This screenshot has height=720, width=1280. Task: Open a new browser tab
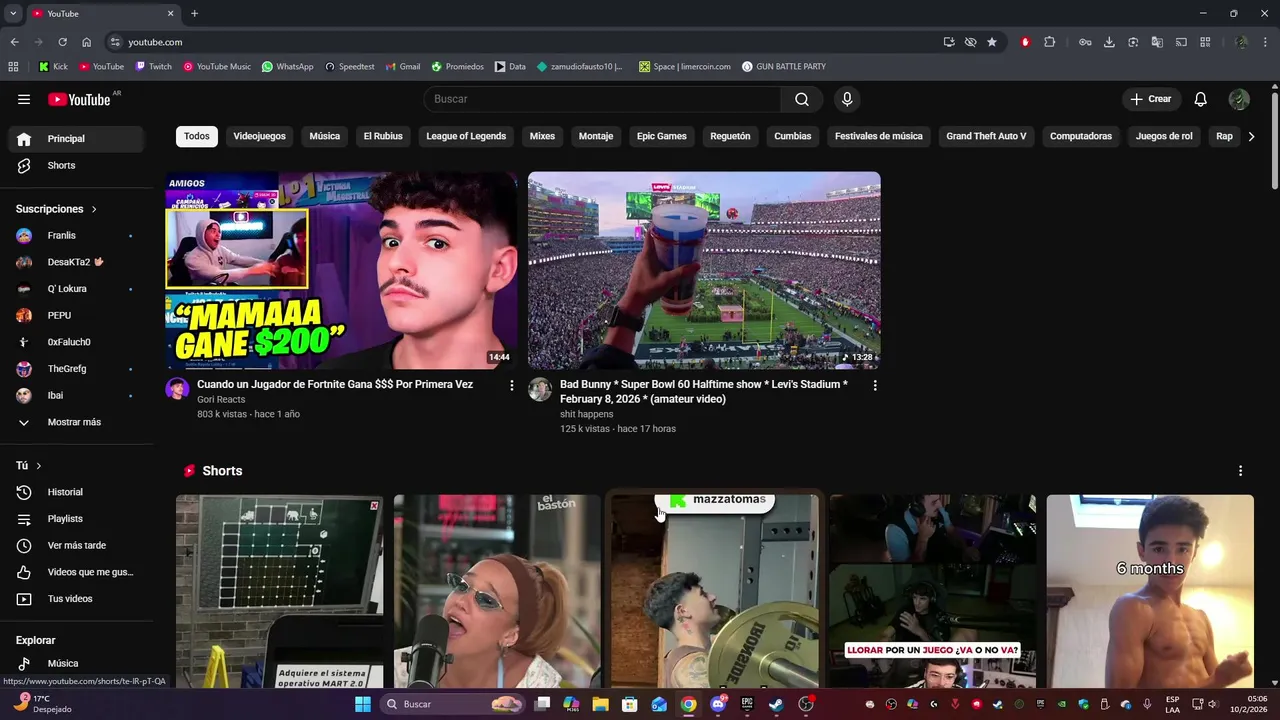pyautogui.click(x=194, y=13)
